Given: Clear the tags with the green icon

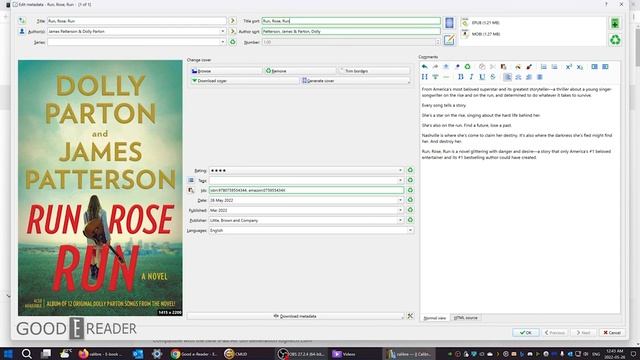Looking at the screenshot, I should click(x=410, y=180).
